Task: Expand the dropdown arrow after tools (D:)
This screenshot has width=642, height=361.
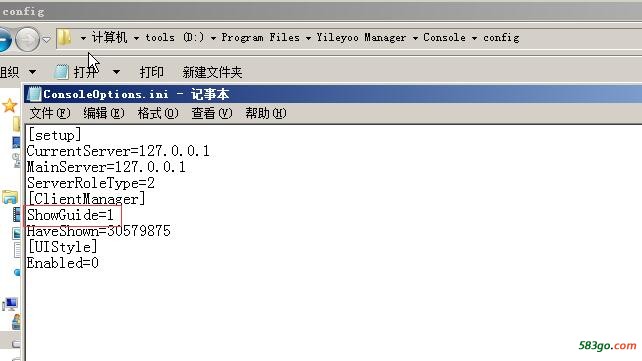Action: tap(213, 38)
